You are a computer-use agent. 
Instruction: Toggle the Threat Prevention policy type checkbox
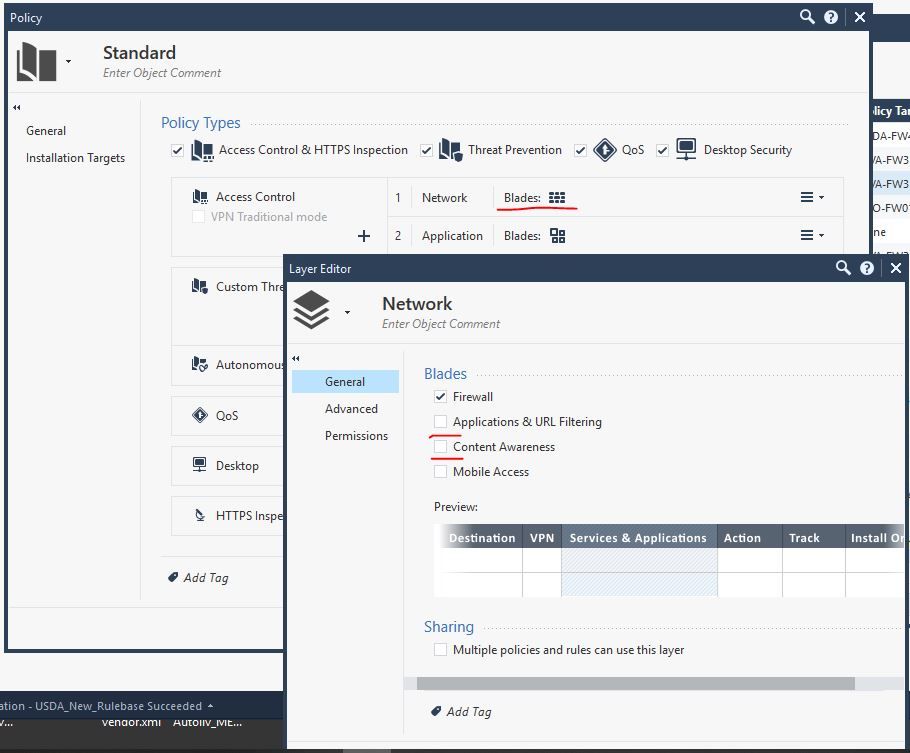coord(427,151)
